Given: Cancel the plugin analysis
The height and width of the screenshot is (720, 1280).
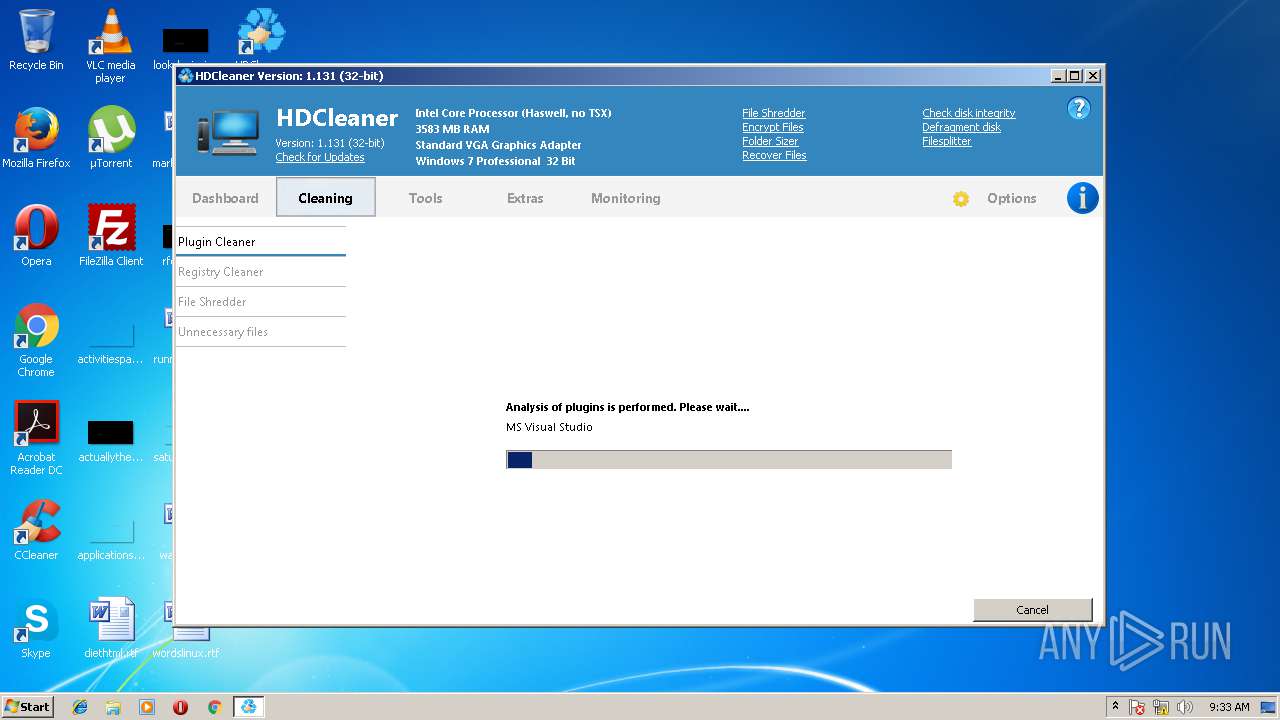Looking at the screenshot, I should pyautogui.click(x=1032, y=610).
